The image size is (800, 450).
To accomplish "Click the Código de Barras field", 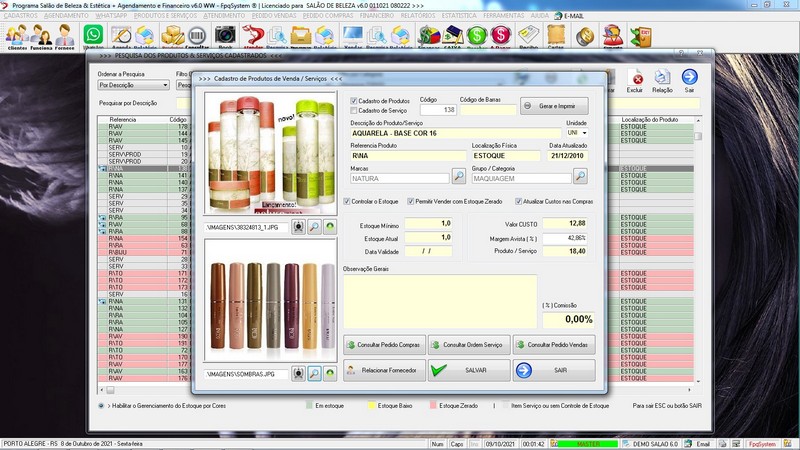I will [488, 110].
